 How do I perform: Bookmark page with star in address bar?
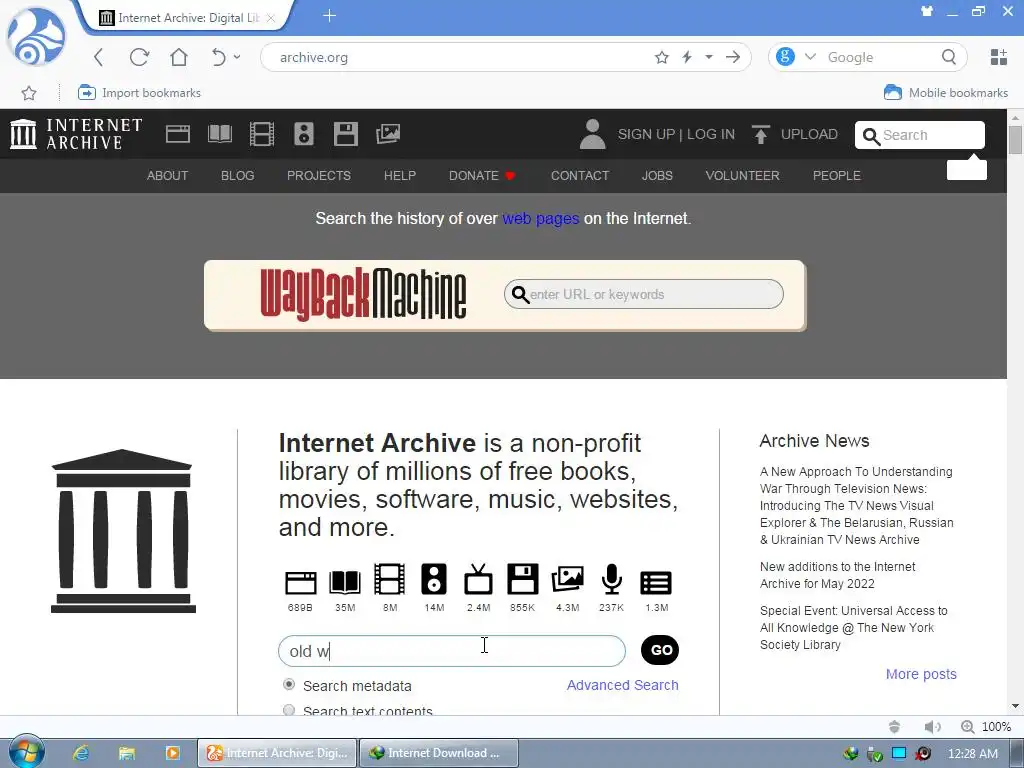[662, 57]
